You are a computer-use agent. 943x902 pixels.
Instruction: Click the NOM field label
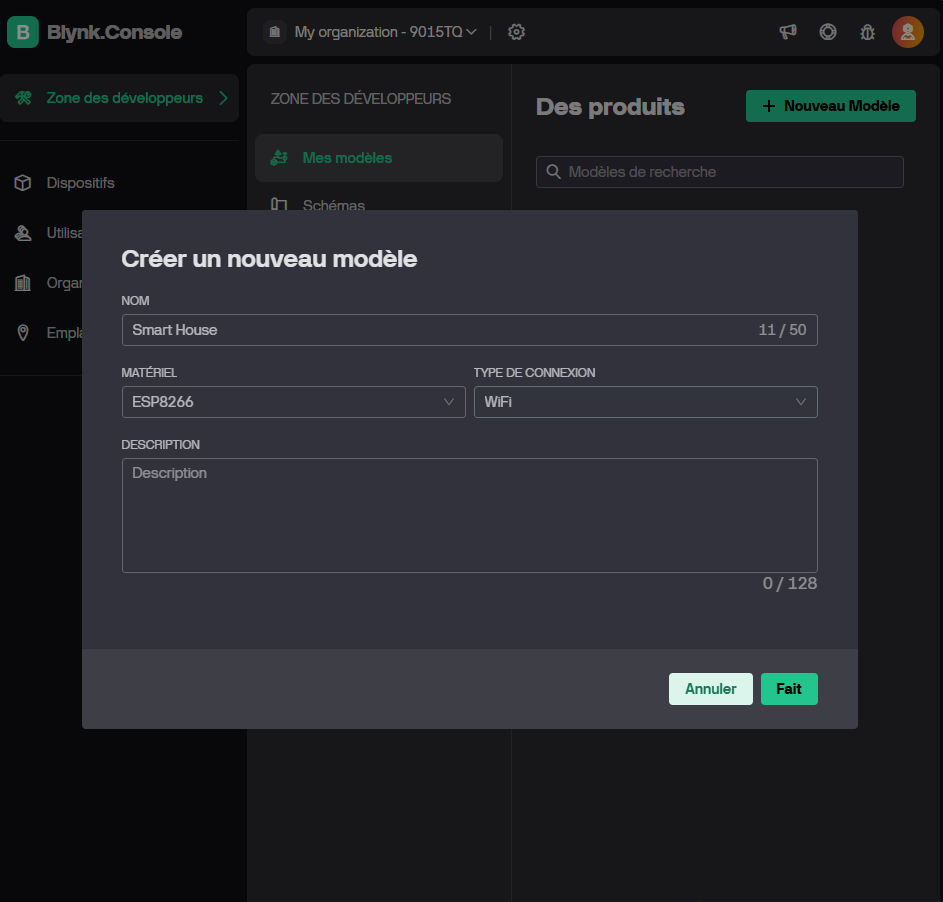coord(135,301)
